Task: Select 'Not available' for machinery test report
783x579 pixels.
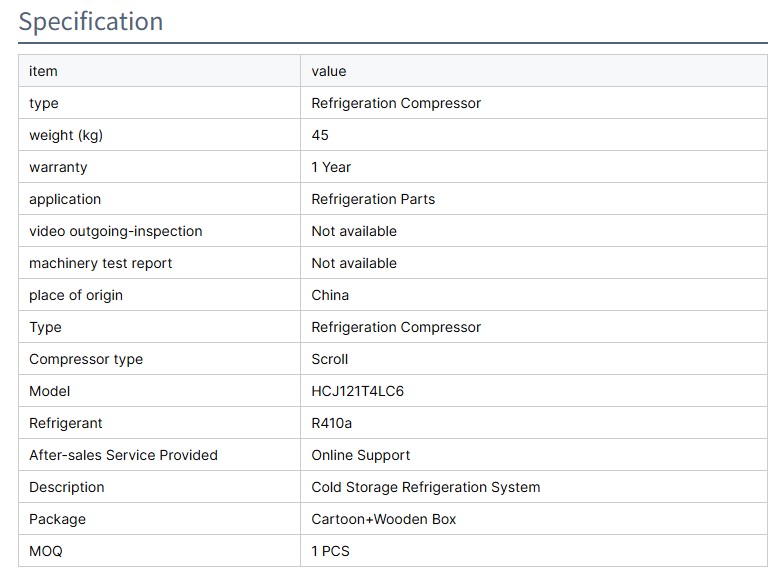Action: [354, 263]
